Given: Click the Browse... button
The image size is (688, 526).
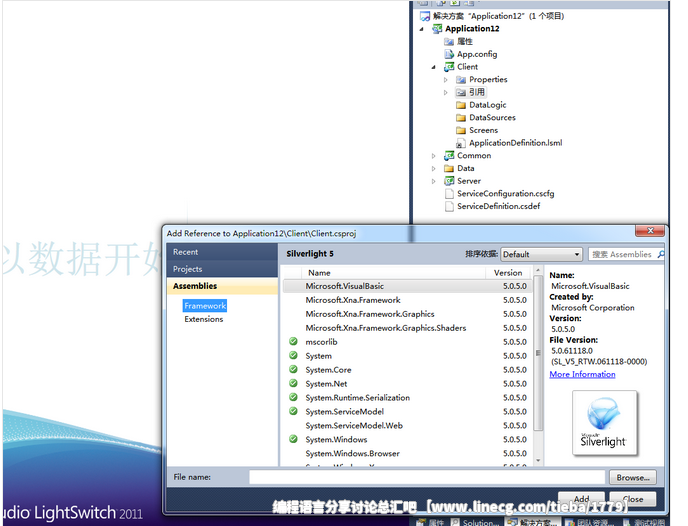Looking at the screenshot, I should 633,477.
